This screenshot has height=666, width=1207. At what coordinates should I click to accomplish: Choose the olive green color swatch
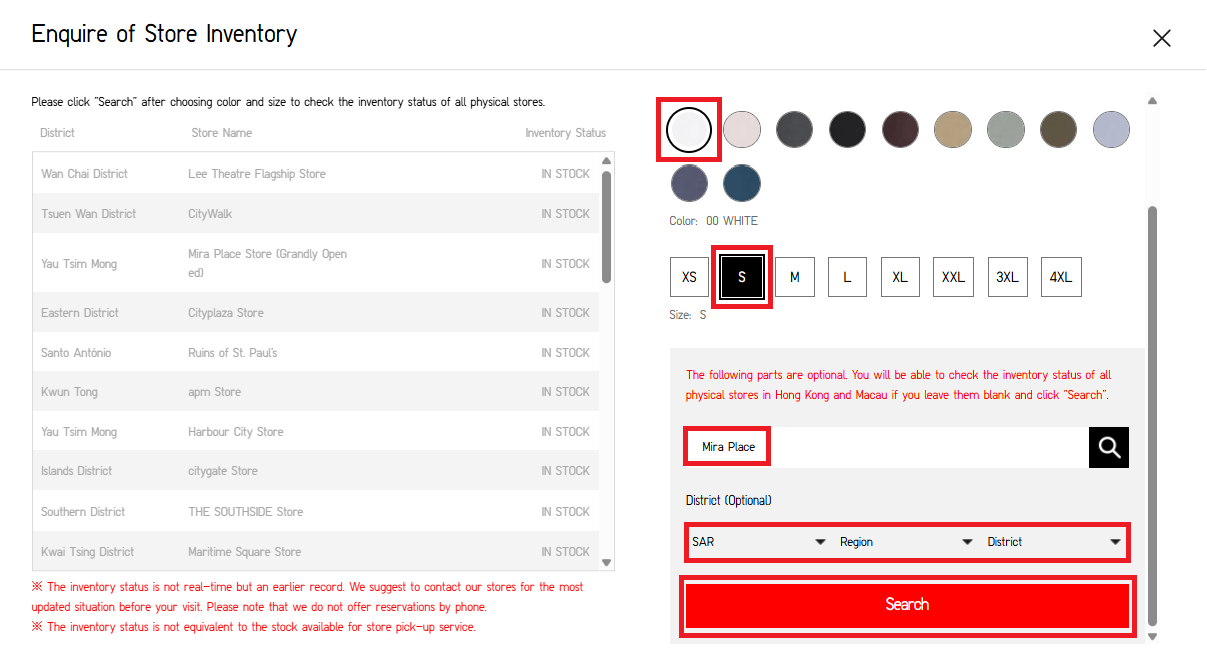coord(1058,129)
